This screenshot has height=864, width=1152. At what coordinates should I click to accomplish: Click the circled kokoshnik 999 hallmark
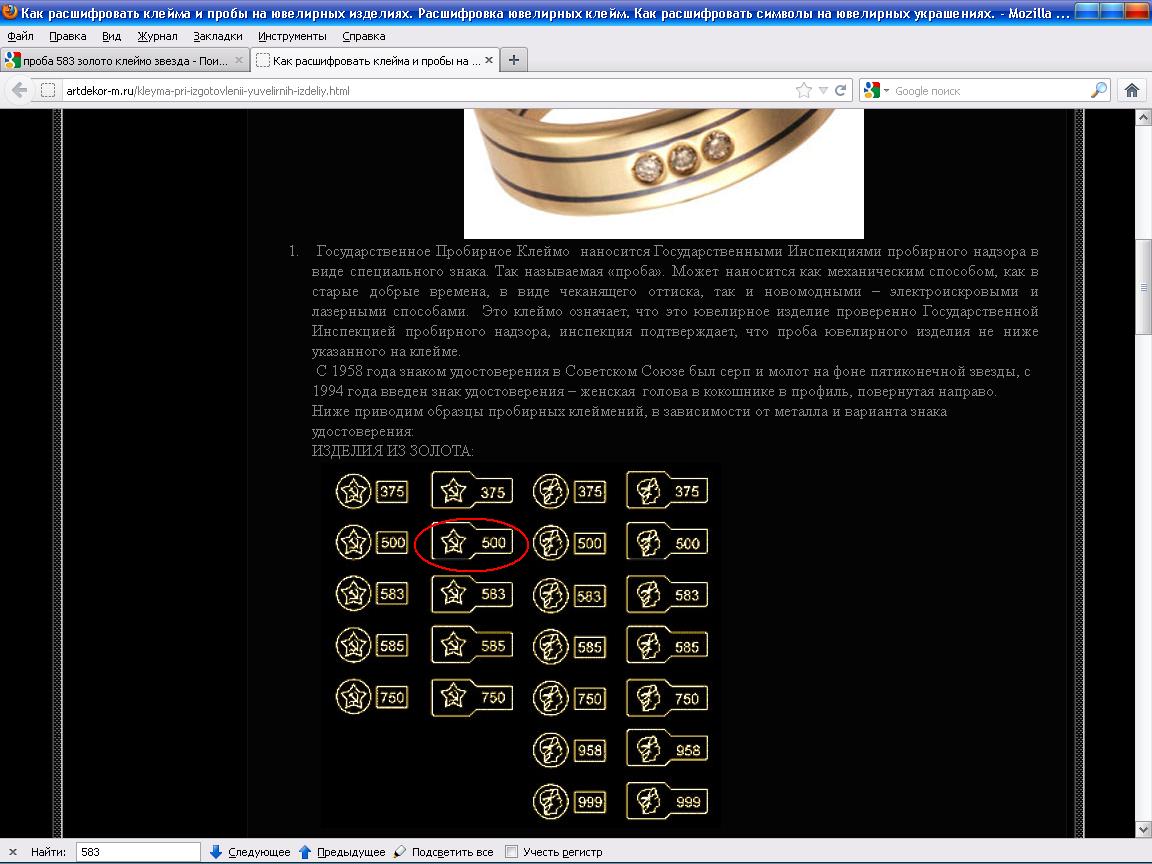point(569,801)
